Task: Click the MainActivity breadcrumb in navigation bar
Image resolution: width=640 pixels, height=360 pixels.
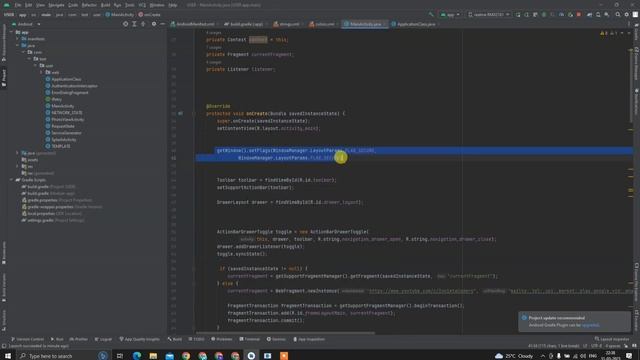Action: click(x=120, y=15)
